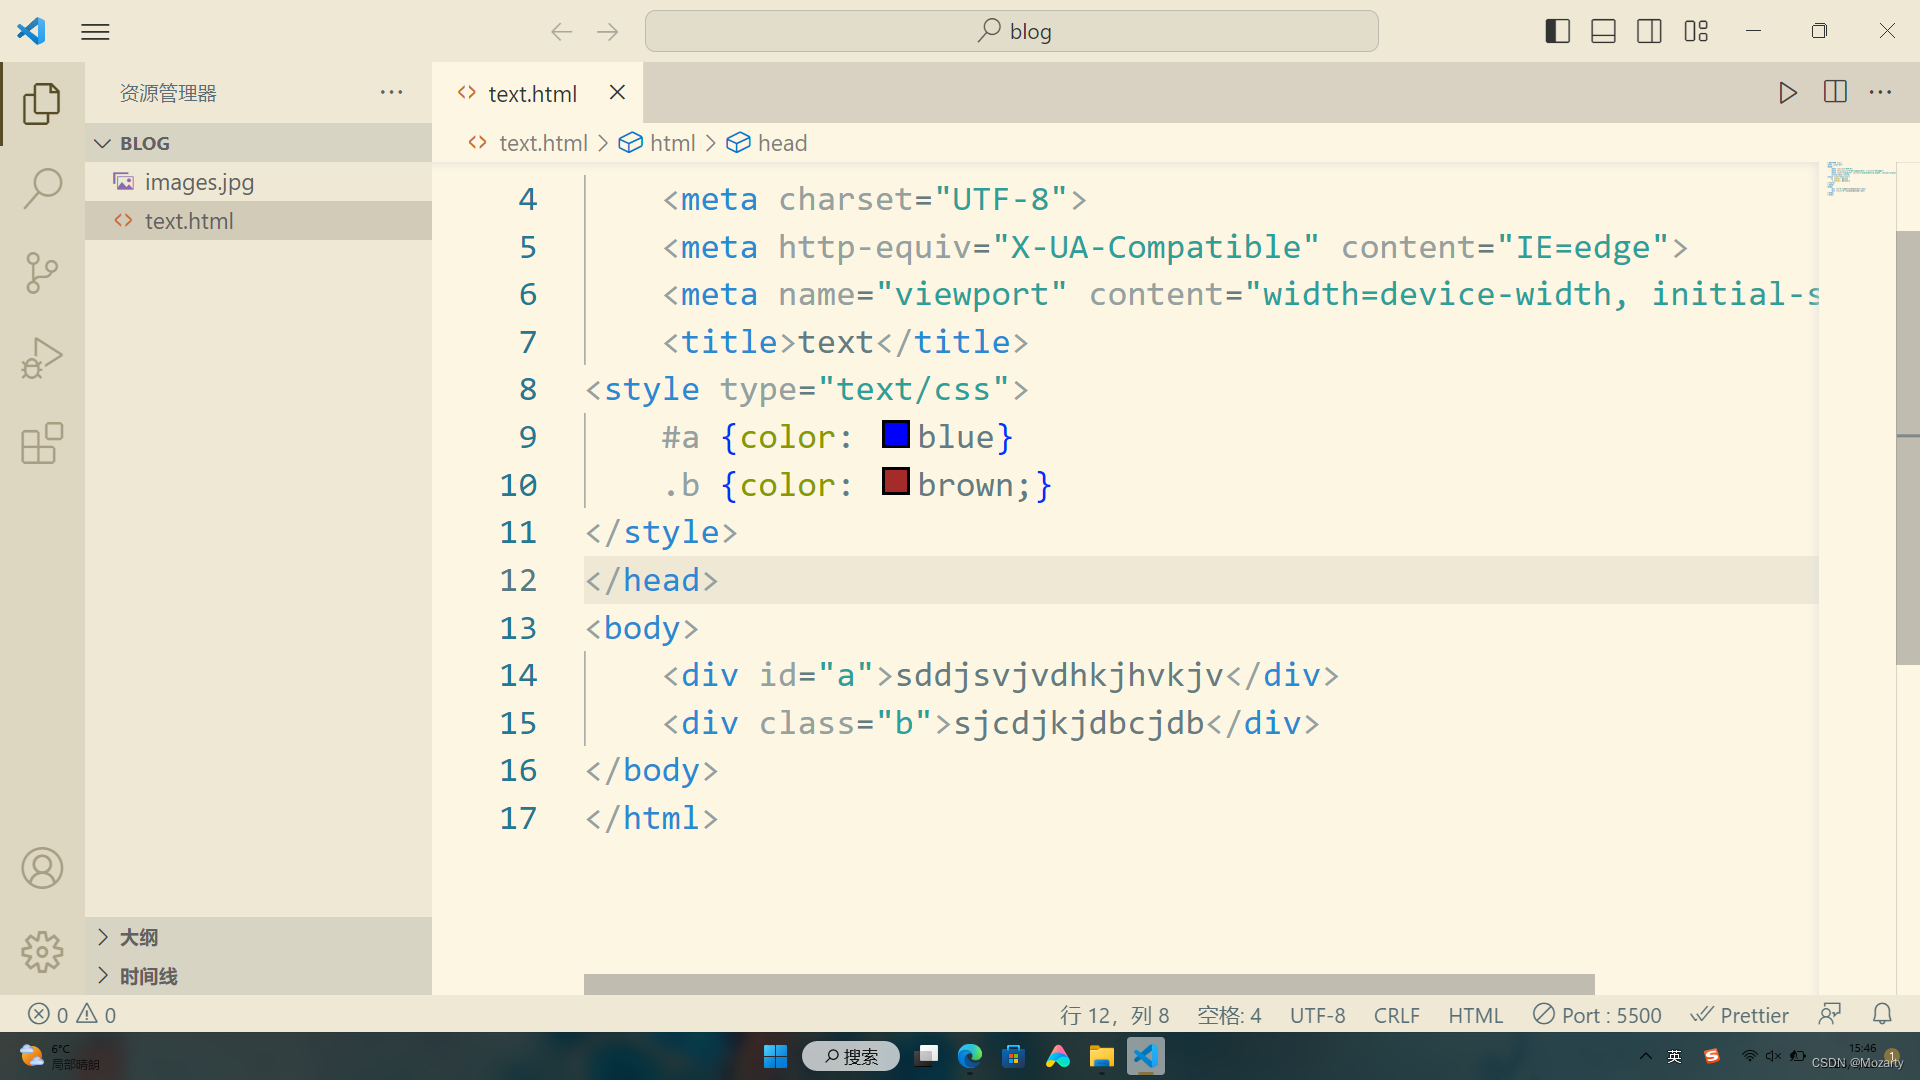Open Source Control view
Screen dimensions: 1920x1080
coord(42,272)
